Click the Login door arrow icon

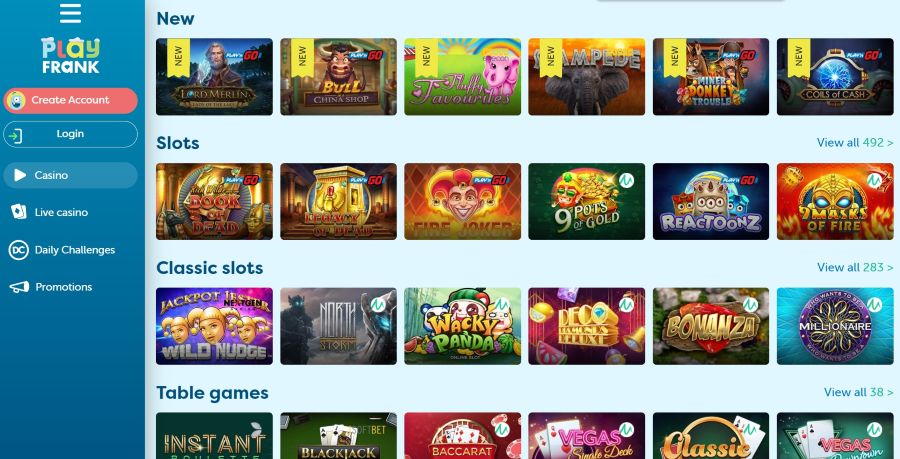pyautogui.click(x=15, y=135)
